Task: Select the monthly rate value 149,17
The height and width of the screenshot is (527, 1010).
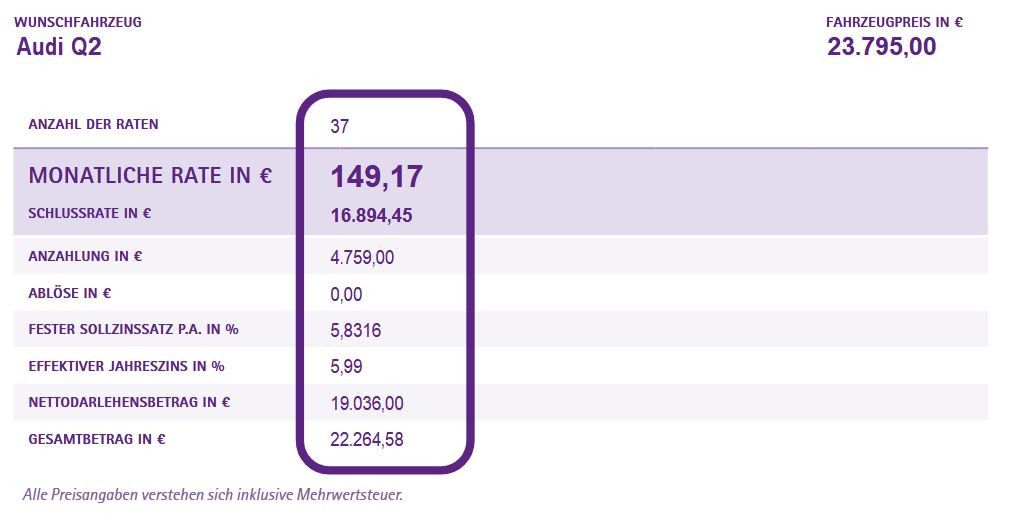Action: pos(377,177)
